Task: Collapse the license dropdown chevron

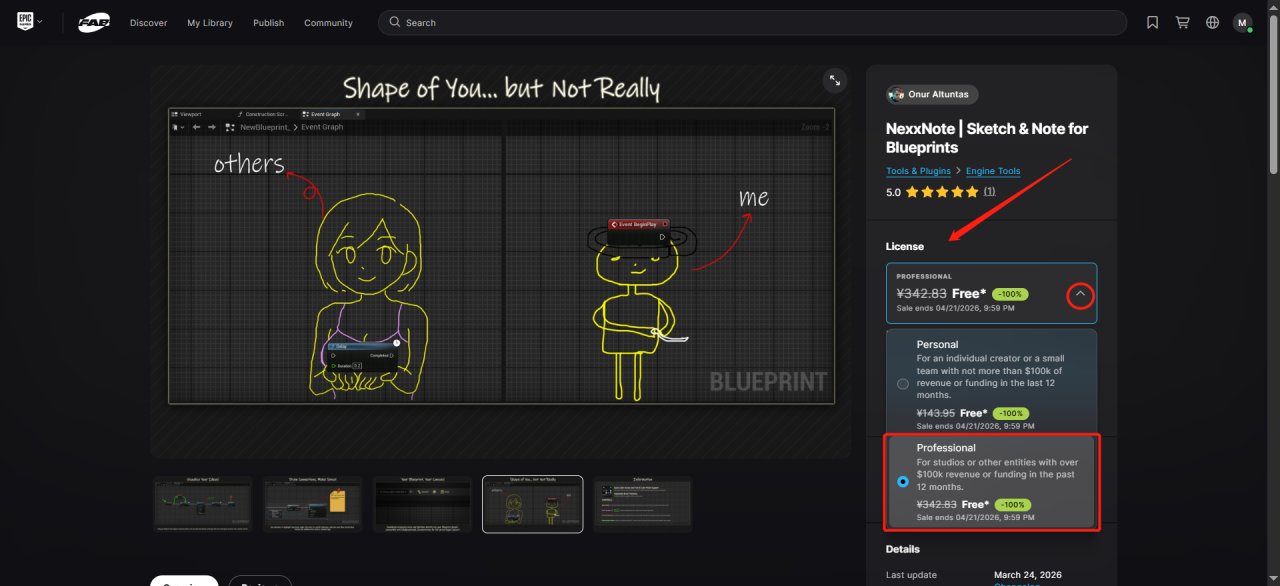Action: (x=1080, y=295)
